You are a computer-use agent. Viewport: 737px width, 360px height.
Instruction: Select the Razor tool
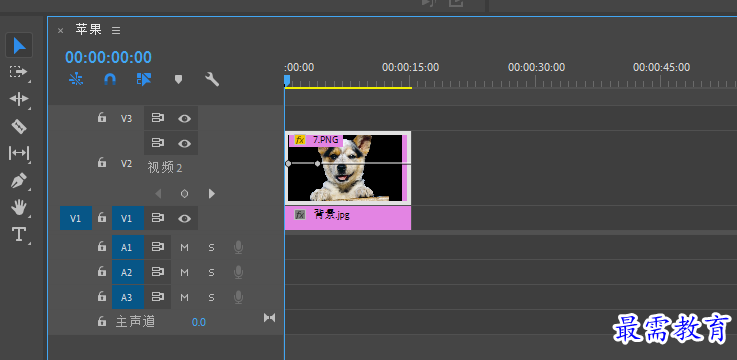tap(19, 126)
